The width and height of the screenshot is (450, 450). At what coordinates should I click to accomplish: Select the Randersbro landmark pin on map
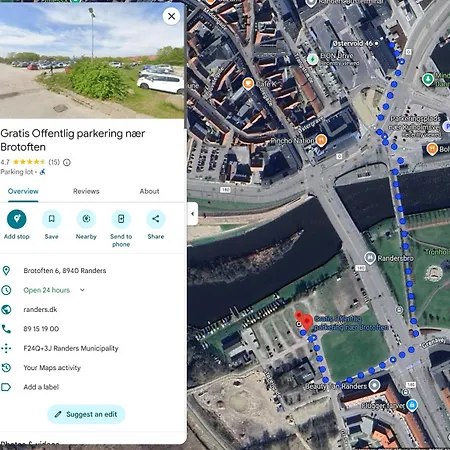pyautogui.click(x=370, y=258)
